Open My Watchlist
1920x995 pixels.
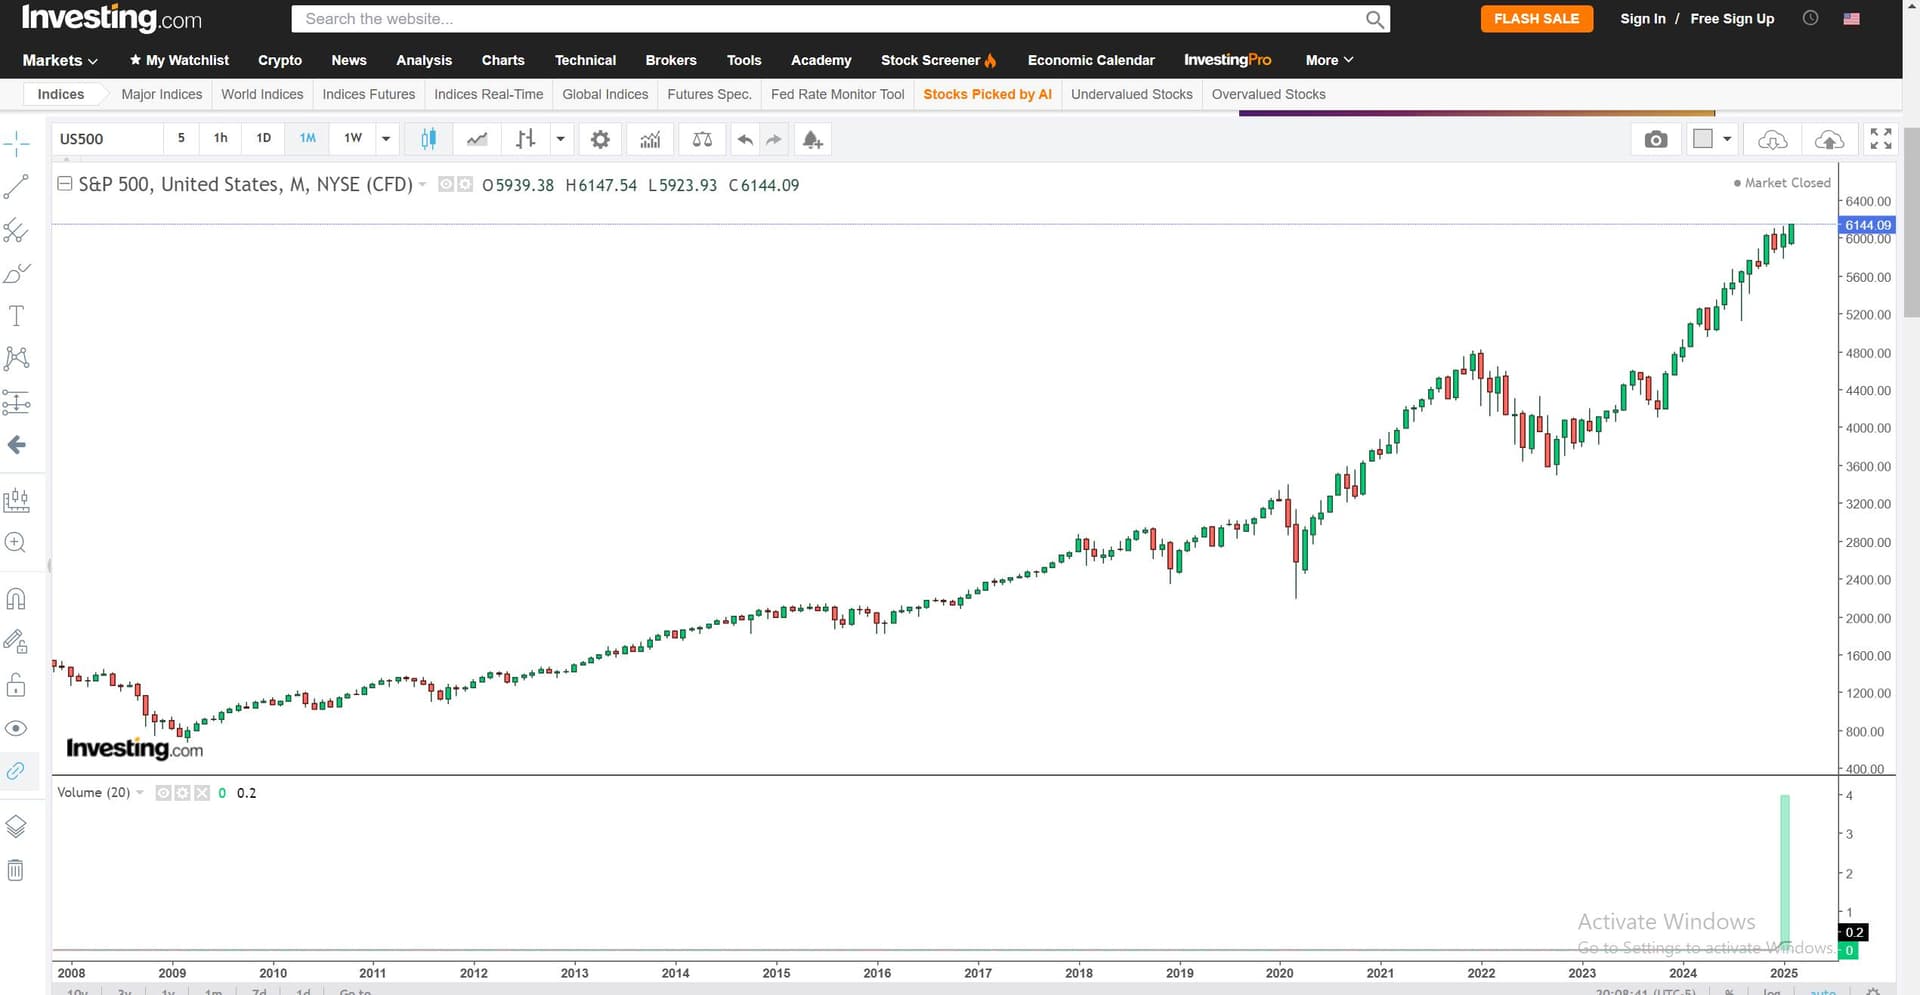coord(179,60)
